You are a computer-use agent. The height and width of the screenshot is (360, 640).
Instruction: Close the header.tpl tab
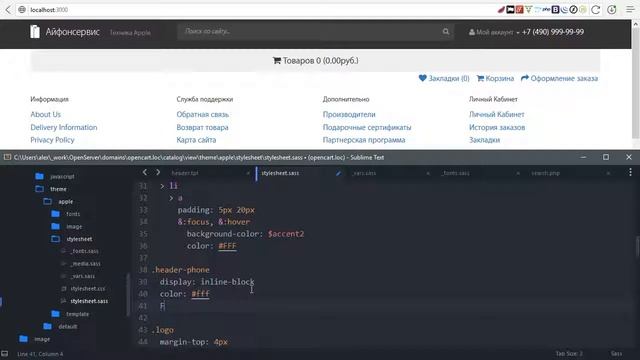click(x=248, y=173)
